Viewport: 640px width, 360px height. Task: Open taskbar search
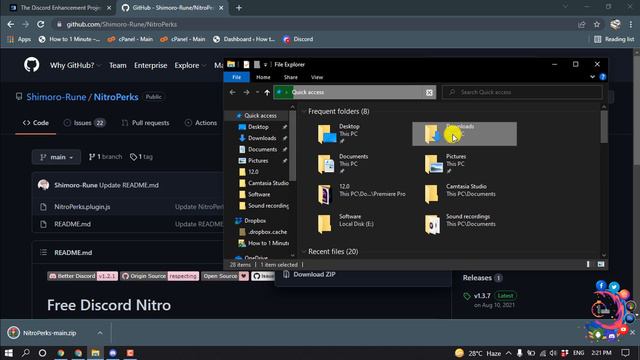tap(26, 353)
